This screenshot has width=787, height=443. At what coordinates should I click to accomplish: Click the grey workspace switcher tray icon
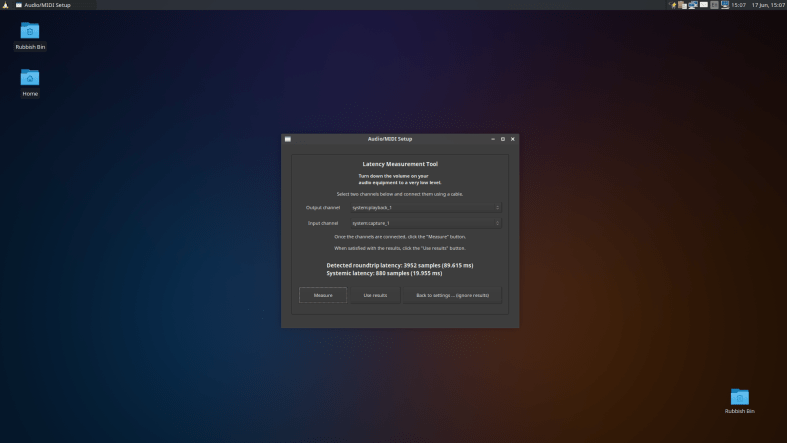714,5
